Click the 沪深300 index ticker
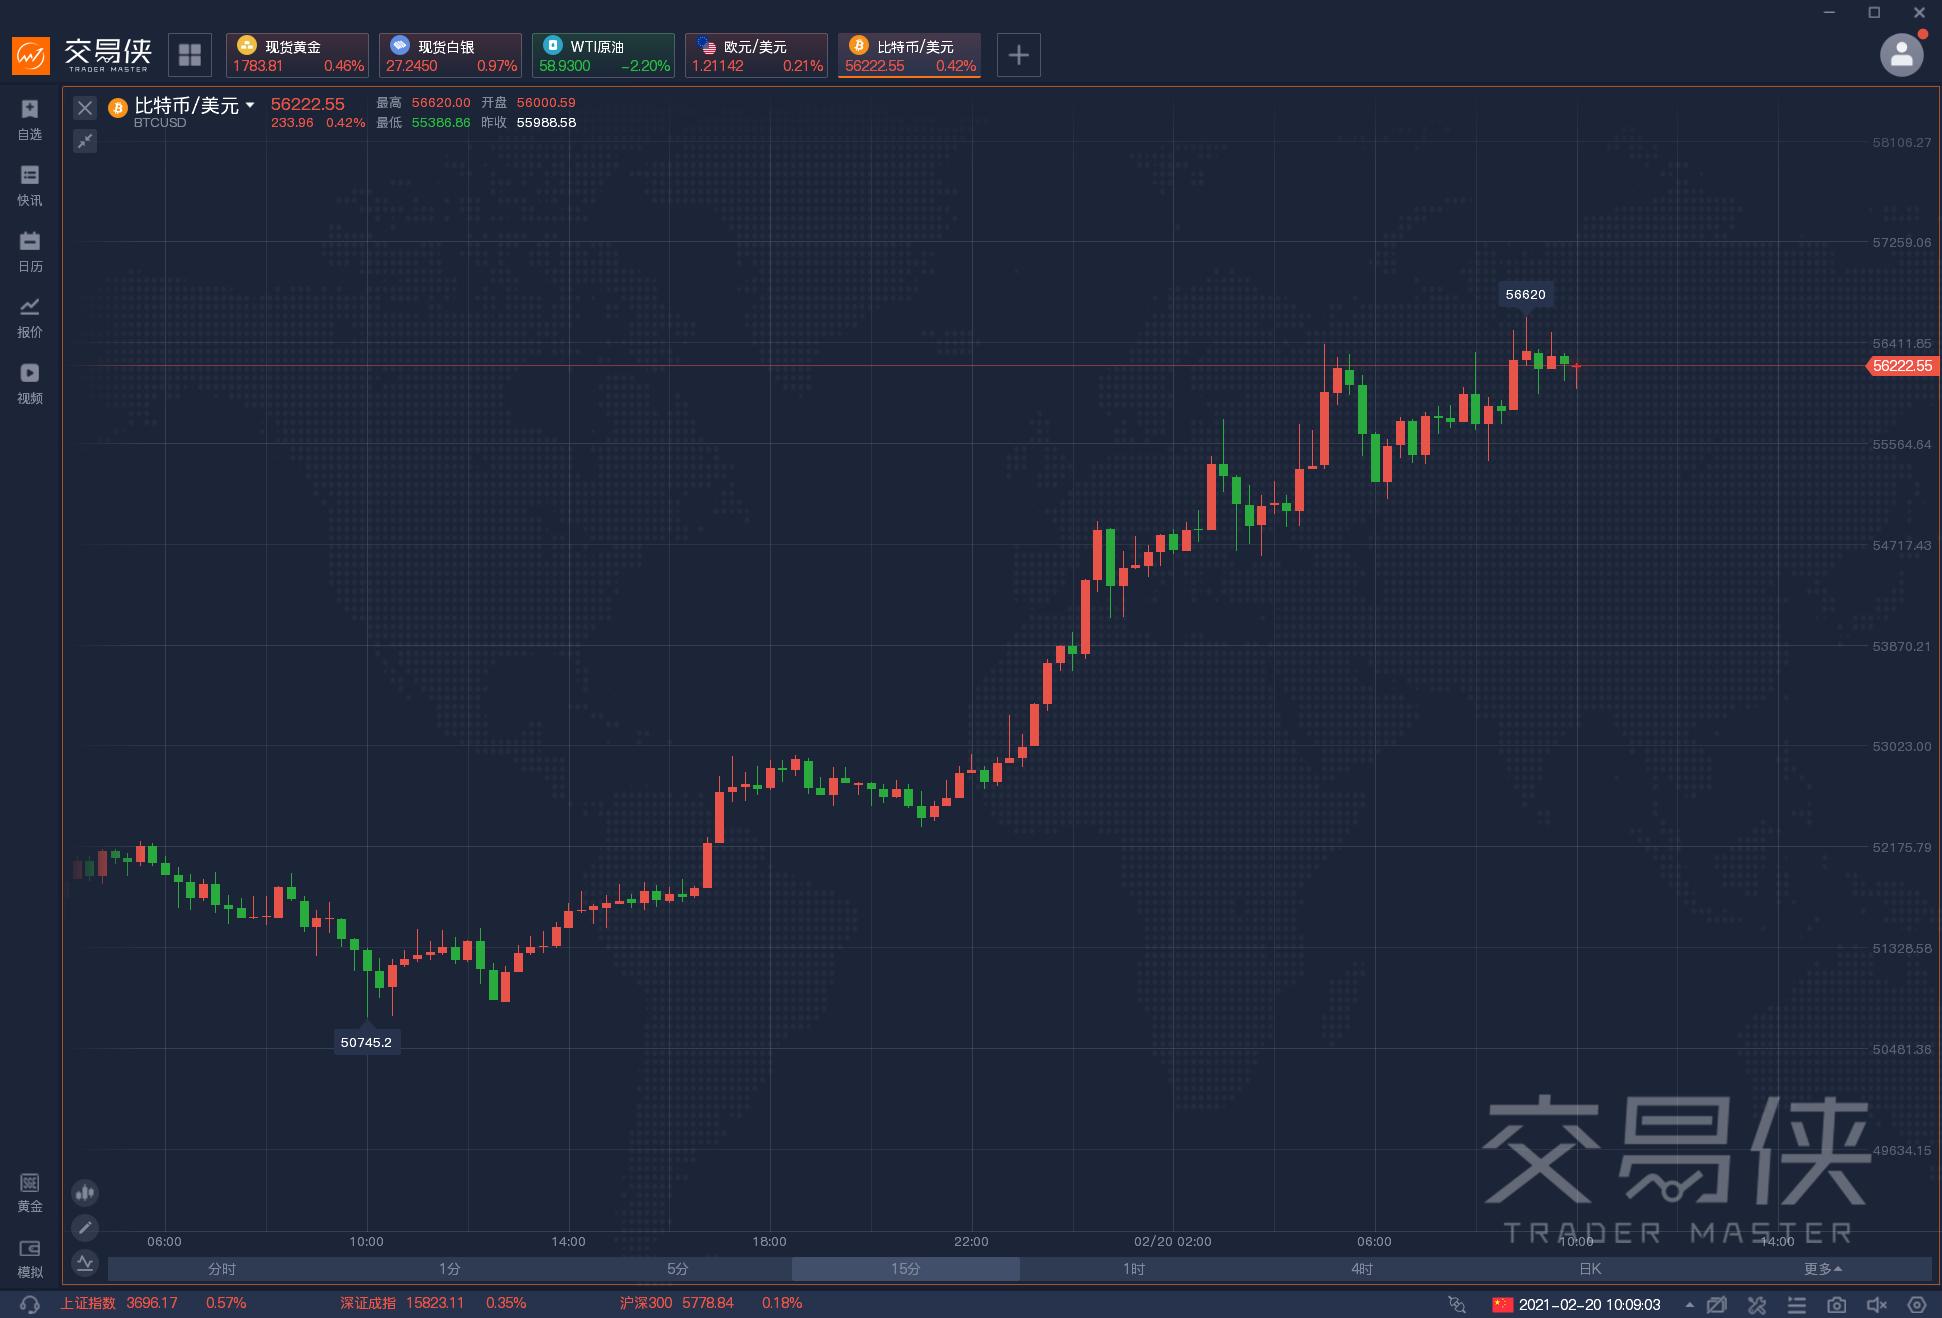 click(x=711, y=1303)
